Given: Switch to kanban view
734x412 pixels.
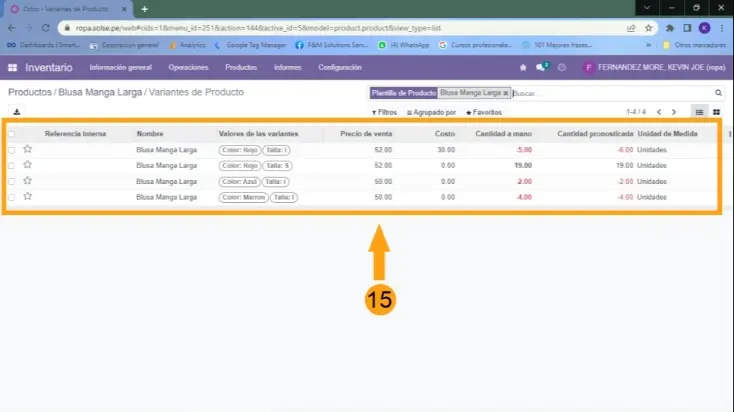Looking at the screenshot, I should coord(716,112).
